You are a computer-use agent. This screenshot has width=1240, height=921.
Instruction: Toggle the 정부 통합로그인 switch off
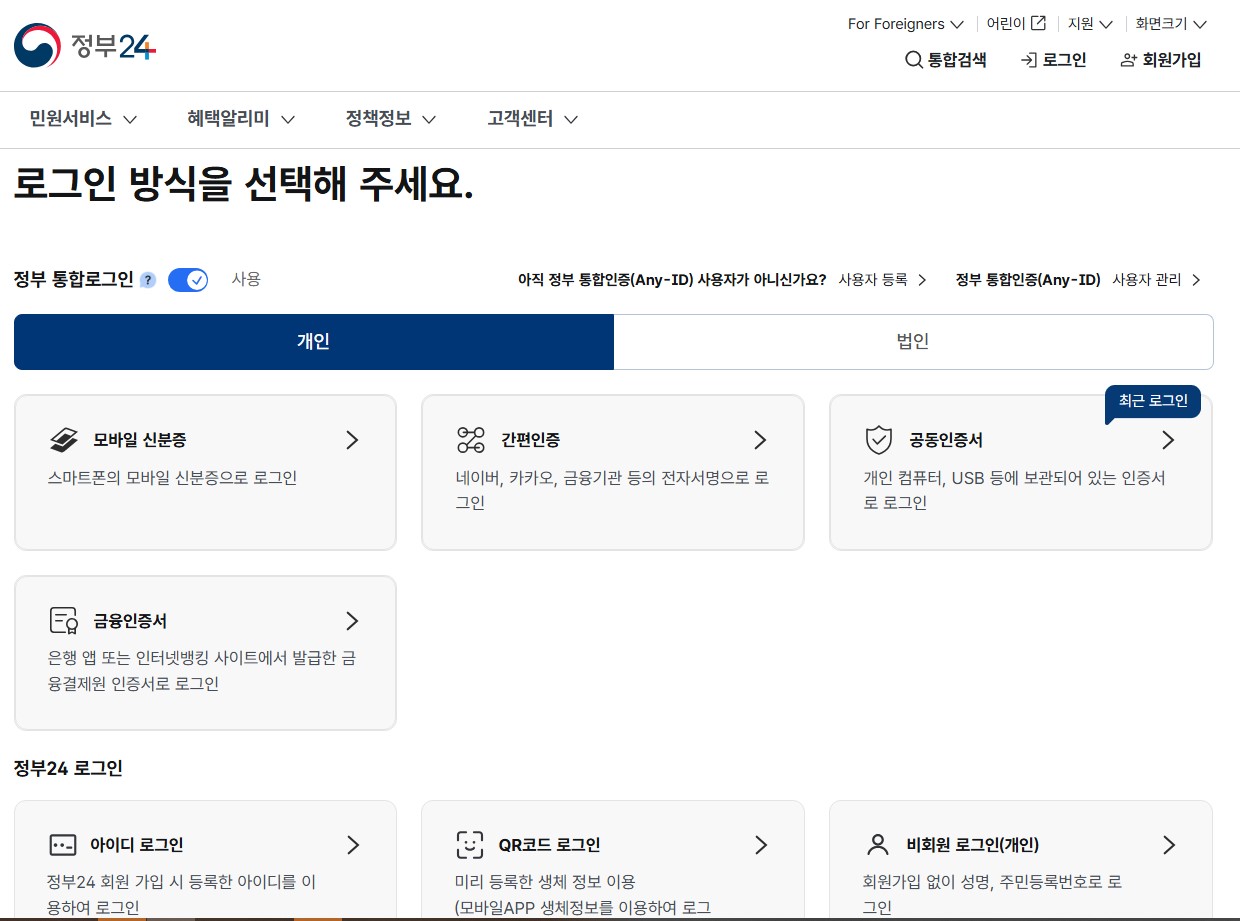point(188,280)
